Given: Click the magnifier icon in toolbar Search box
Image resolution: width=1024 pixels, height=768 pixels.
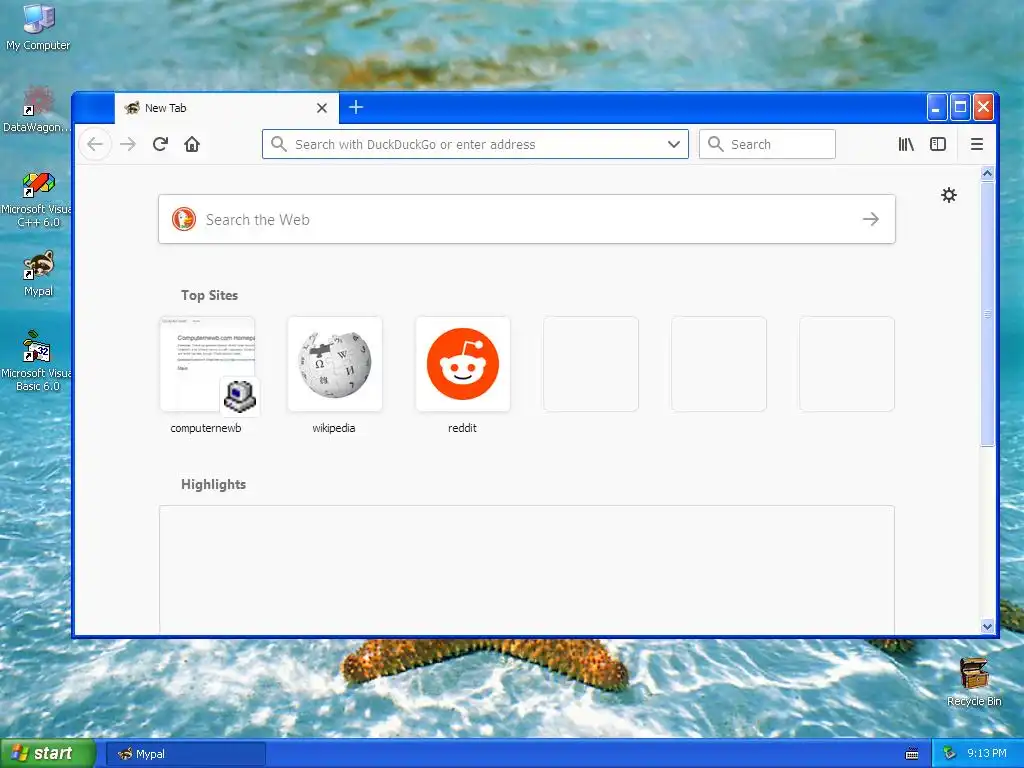Looking at the screenshot, I should tap(716, 144).
